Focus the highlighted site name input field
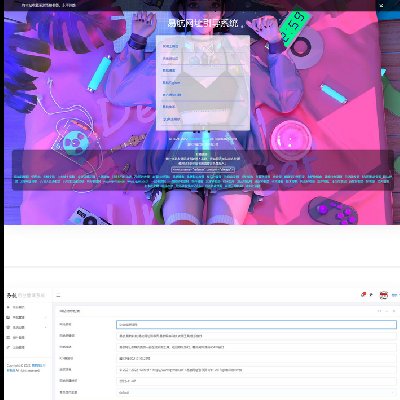Viewport: 400px width, 400px height. click(x=256, y=324)
